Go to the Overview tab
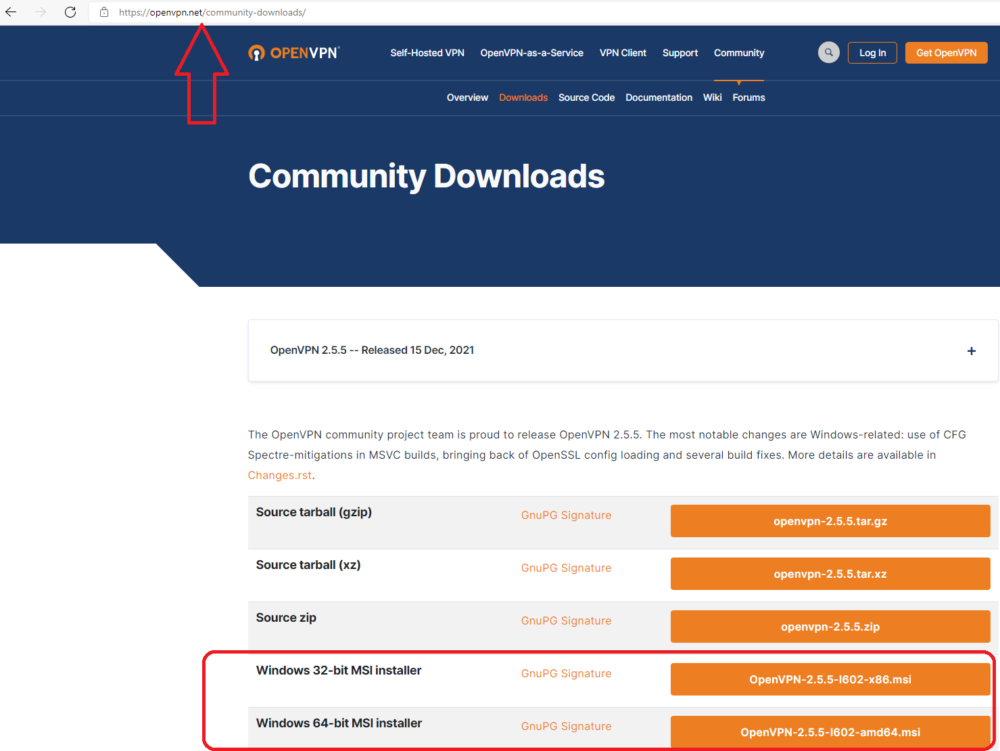 467,98
